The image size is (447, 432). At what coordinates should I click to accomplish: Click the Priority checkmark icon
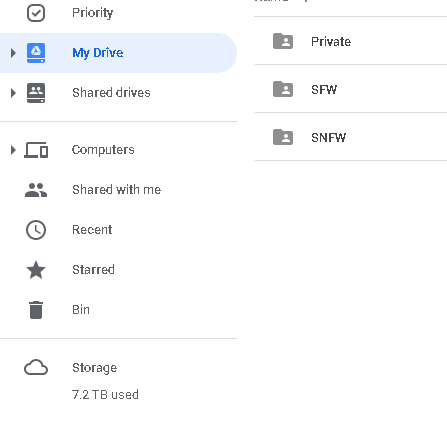(x=36, y=13)
